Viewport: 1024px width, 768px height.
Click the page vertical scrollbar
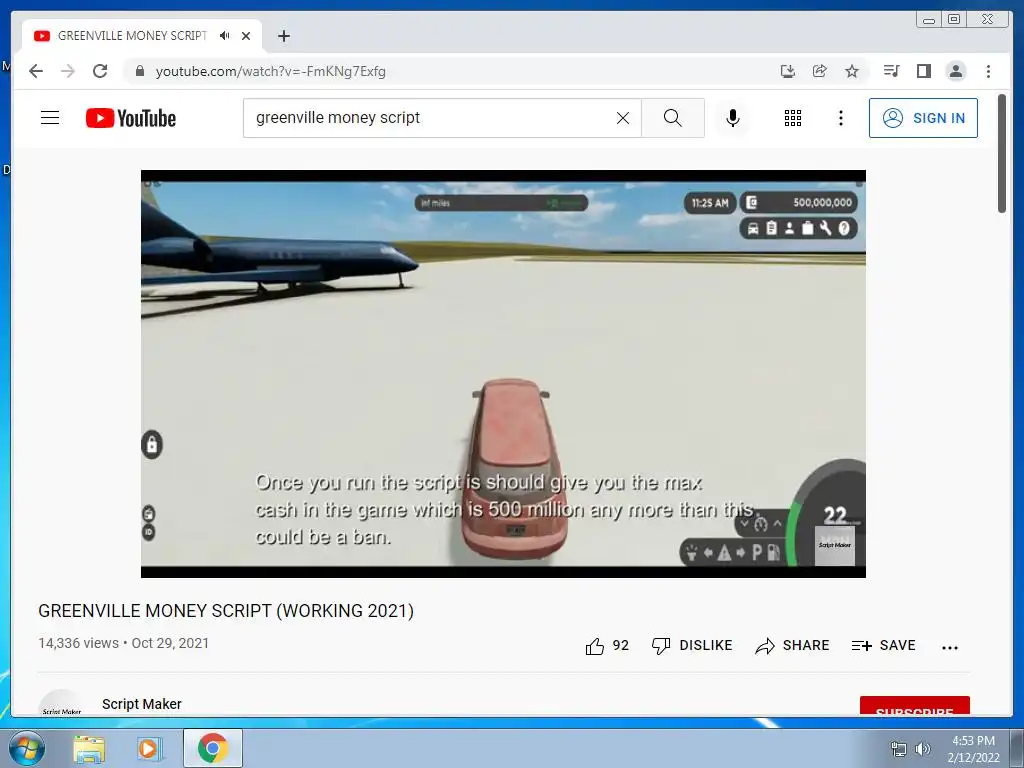[x=1002, y=153]
